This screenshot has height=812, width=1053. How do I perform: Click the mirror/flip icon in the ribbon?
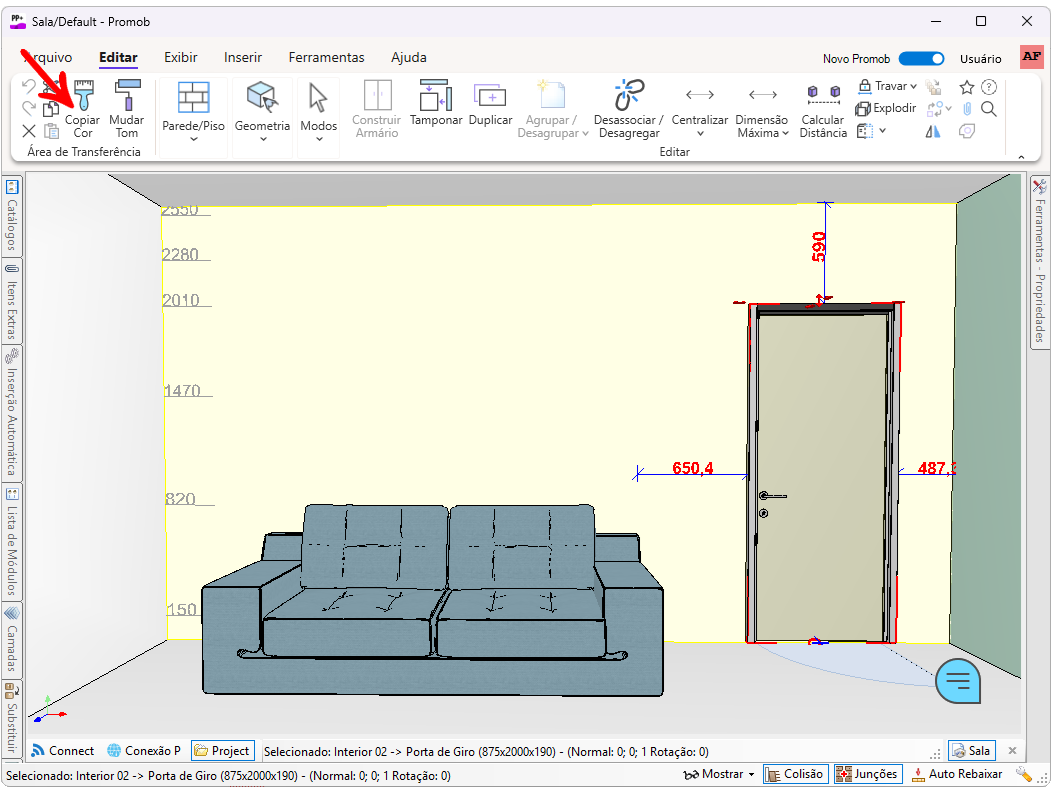click(x=931, y=130)
